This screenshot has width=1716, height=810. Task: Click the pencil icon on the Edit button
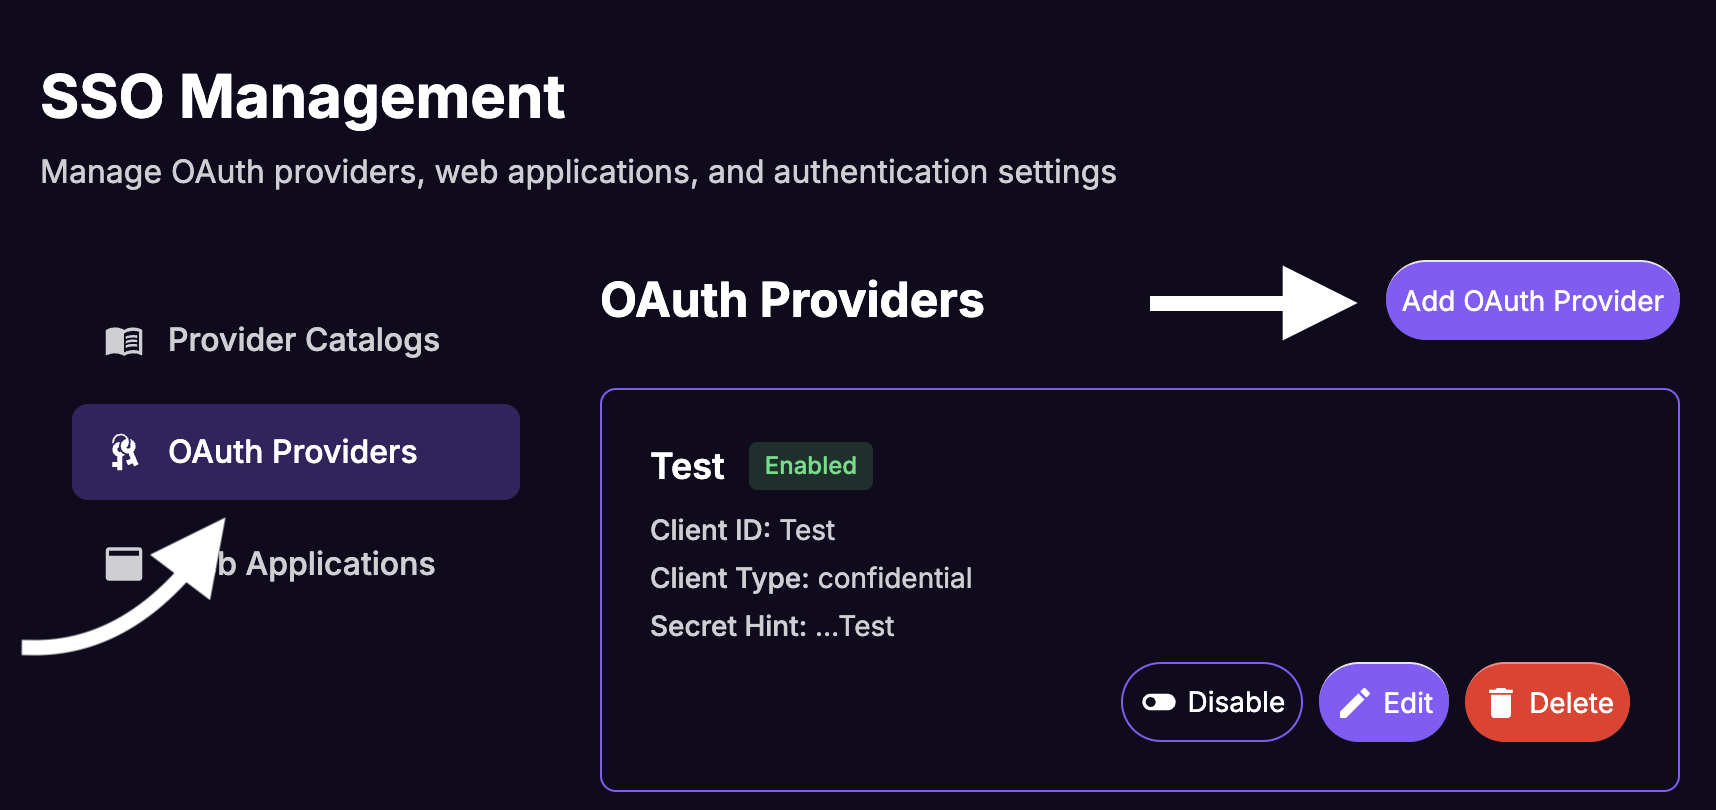tap(1354, 701)
